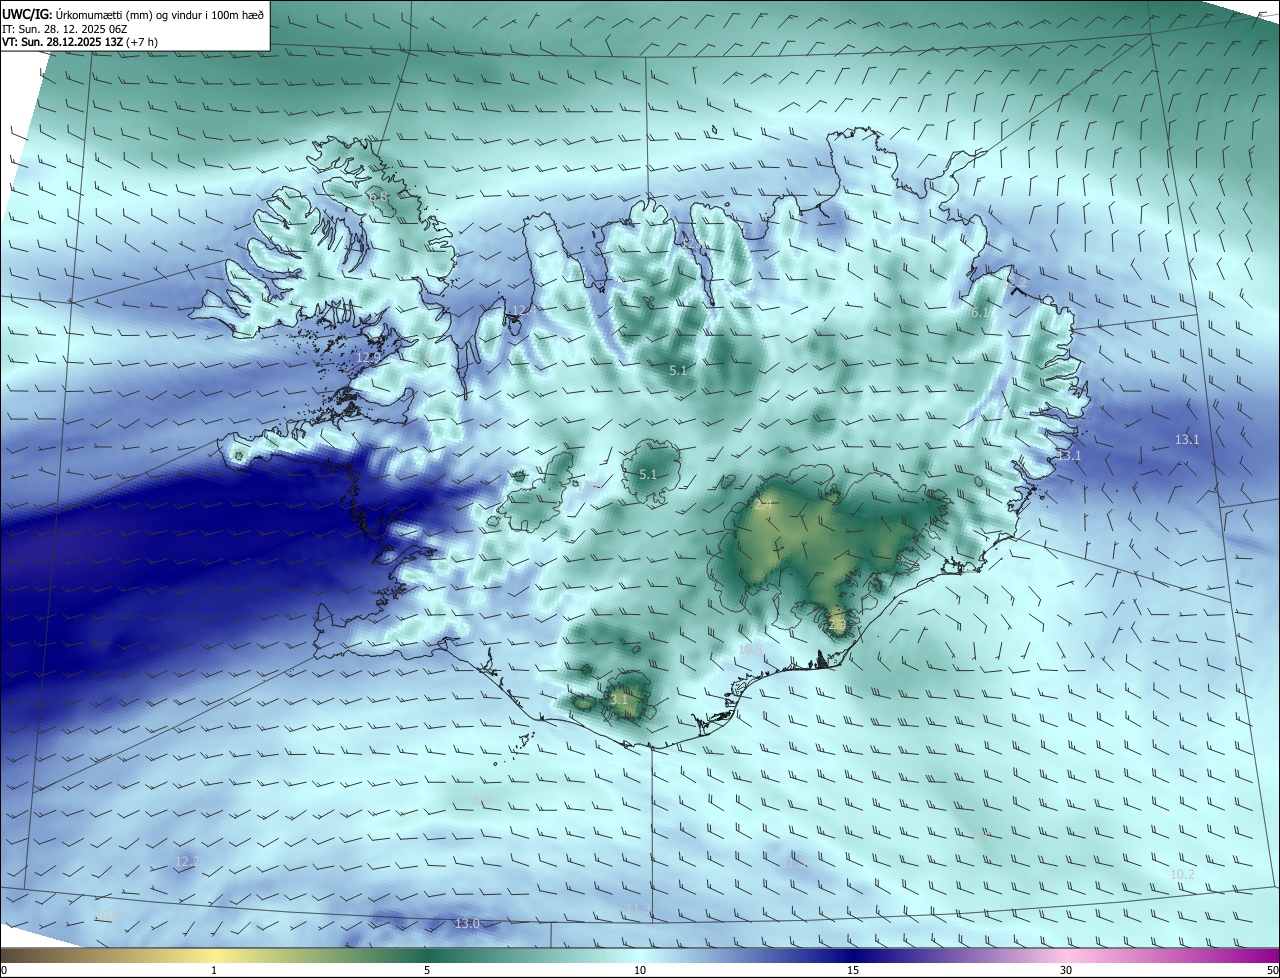Click the precipitation color scale bar
Image resolution: width=1280 pixels, height=978 pixels.
640,955
